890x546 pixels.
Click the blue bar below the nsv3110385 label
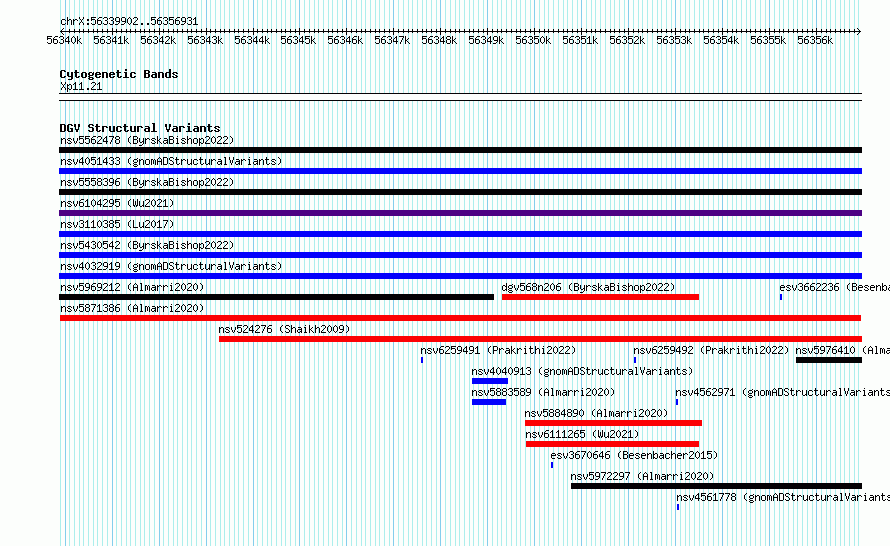[460, 234]
